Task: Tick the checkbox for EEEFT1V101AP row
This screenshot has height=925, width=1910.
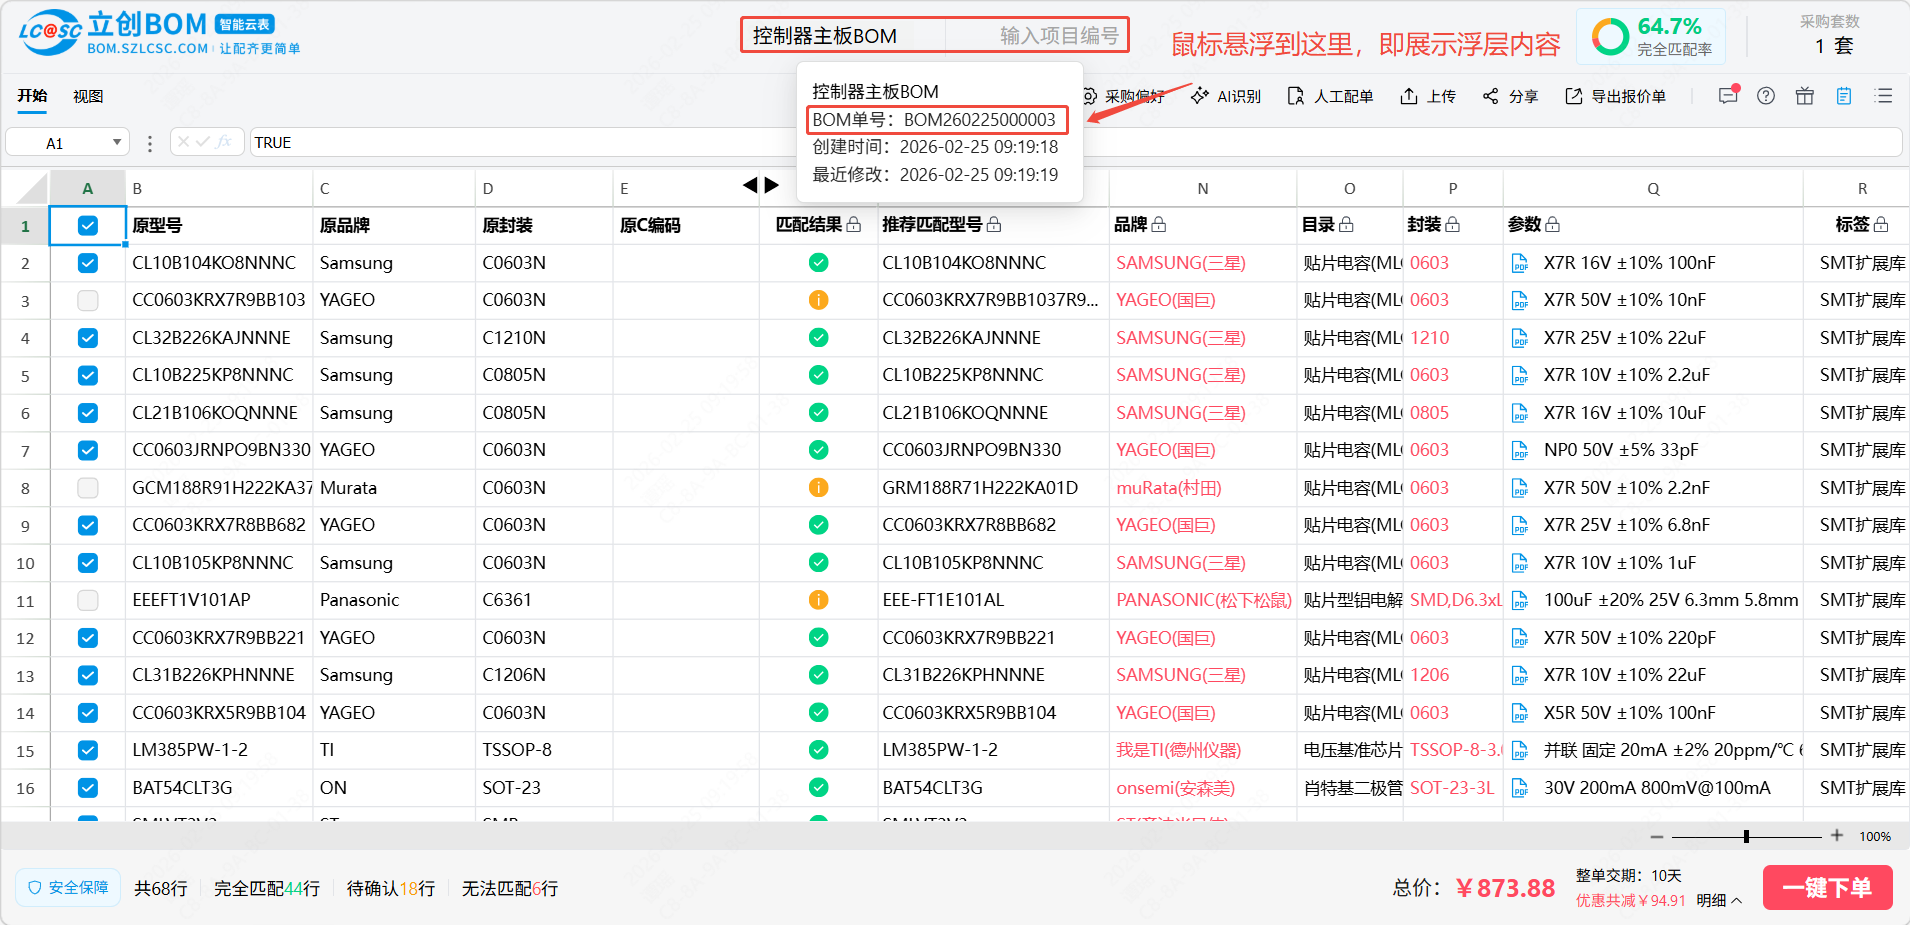Action: [x=88, y=600]
